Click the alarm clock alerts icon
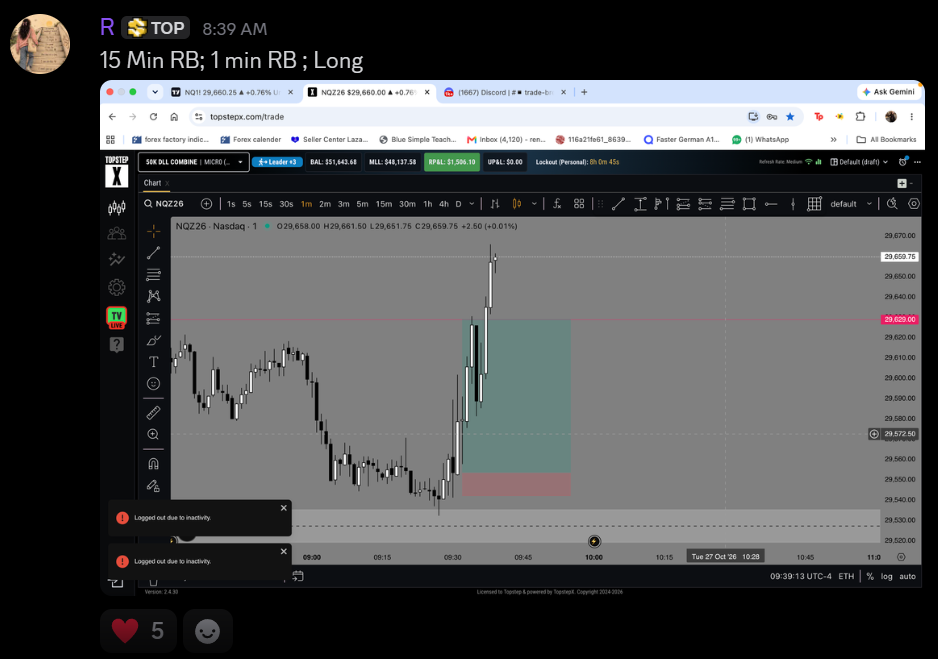This screenshot has height=659, width=938. (x=903, y=162)
